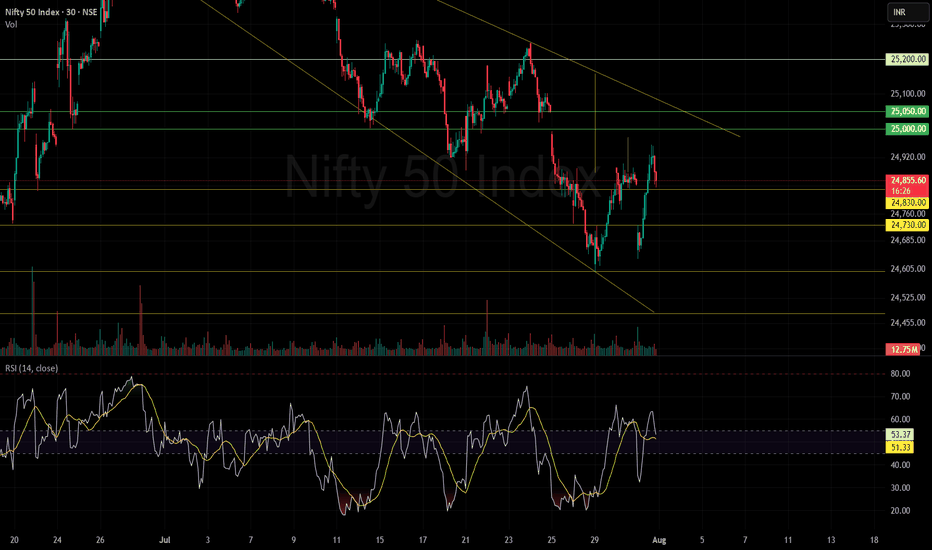Click date 18 on the time axis
Viewport: 932px width, 550px height.
(x=874, y=540)
